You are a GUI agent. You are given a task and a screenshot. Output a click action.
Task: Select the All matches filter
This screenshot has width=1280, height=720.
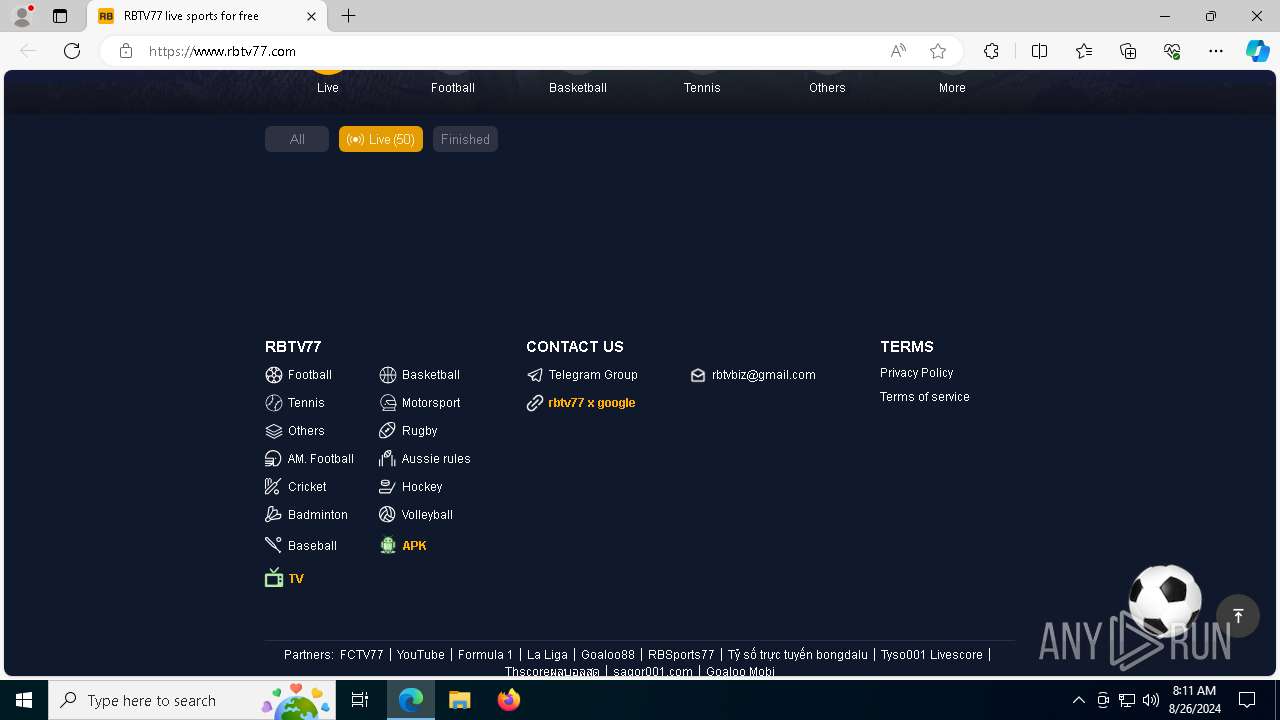coord(297,139)
